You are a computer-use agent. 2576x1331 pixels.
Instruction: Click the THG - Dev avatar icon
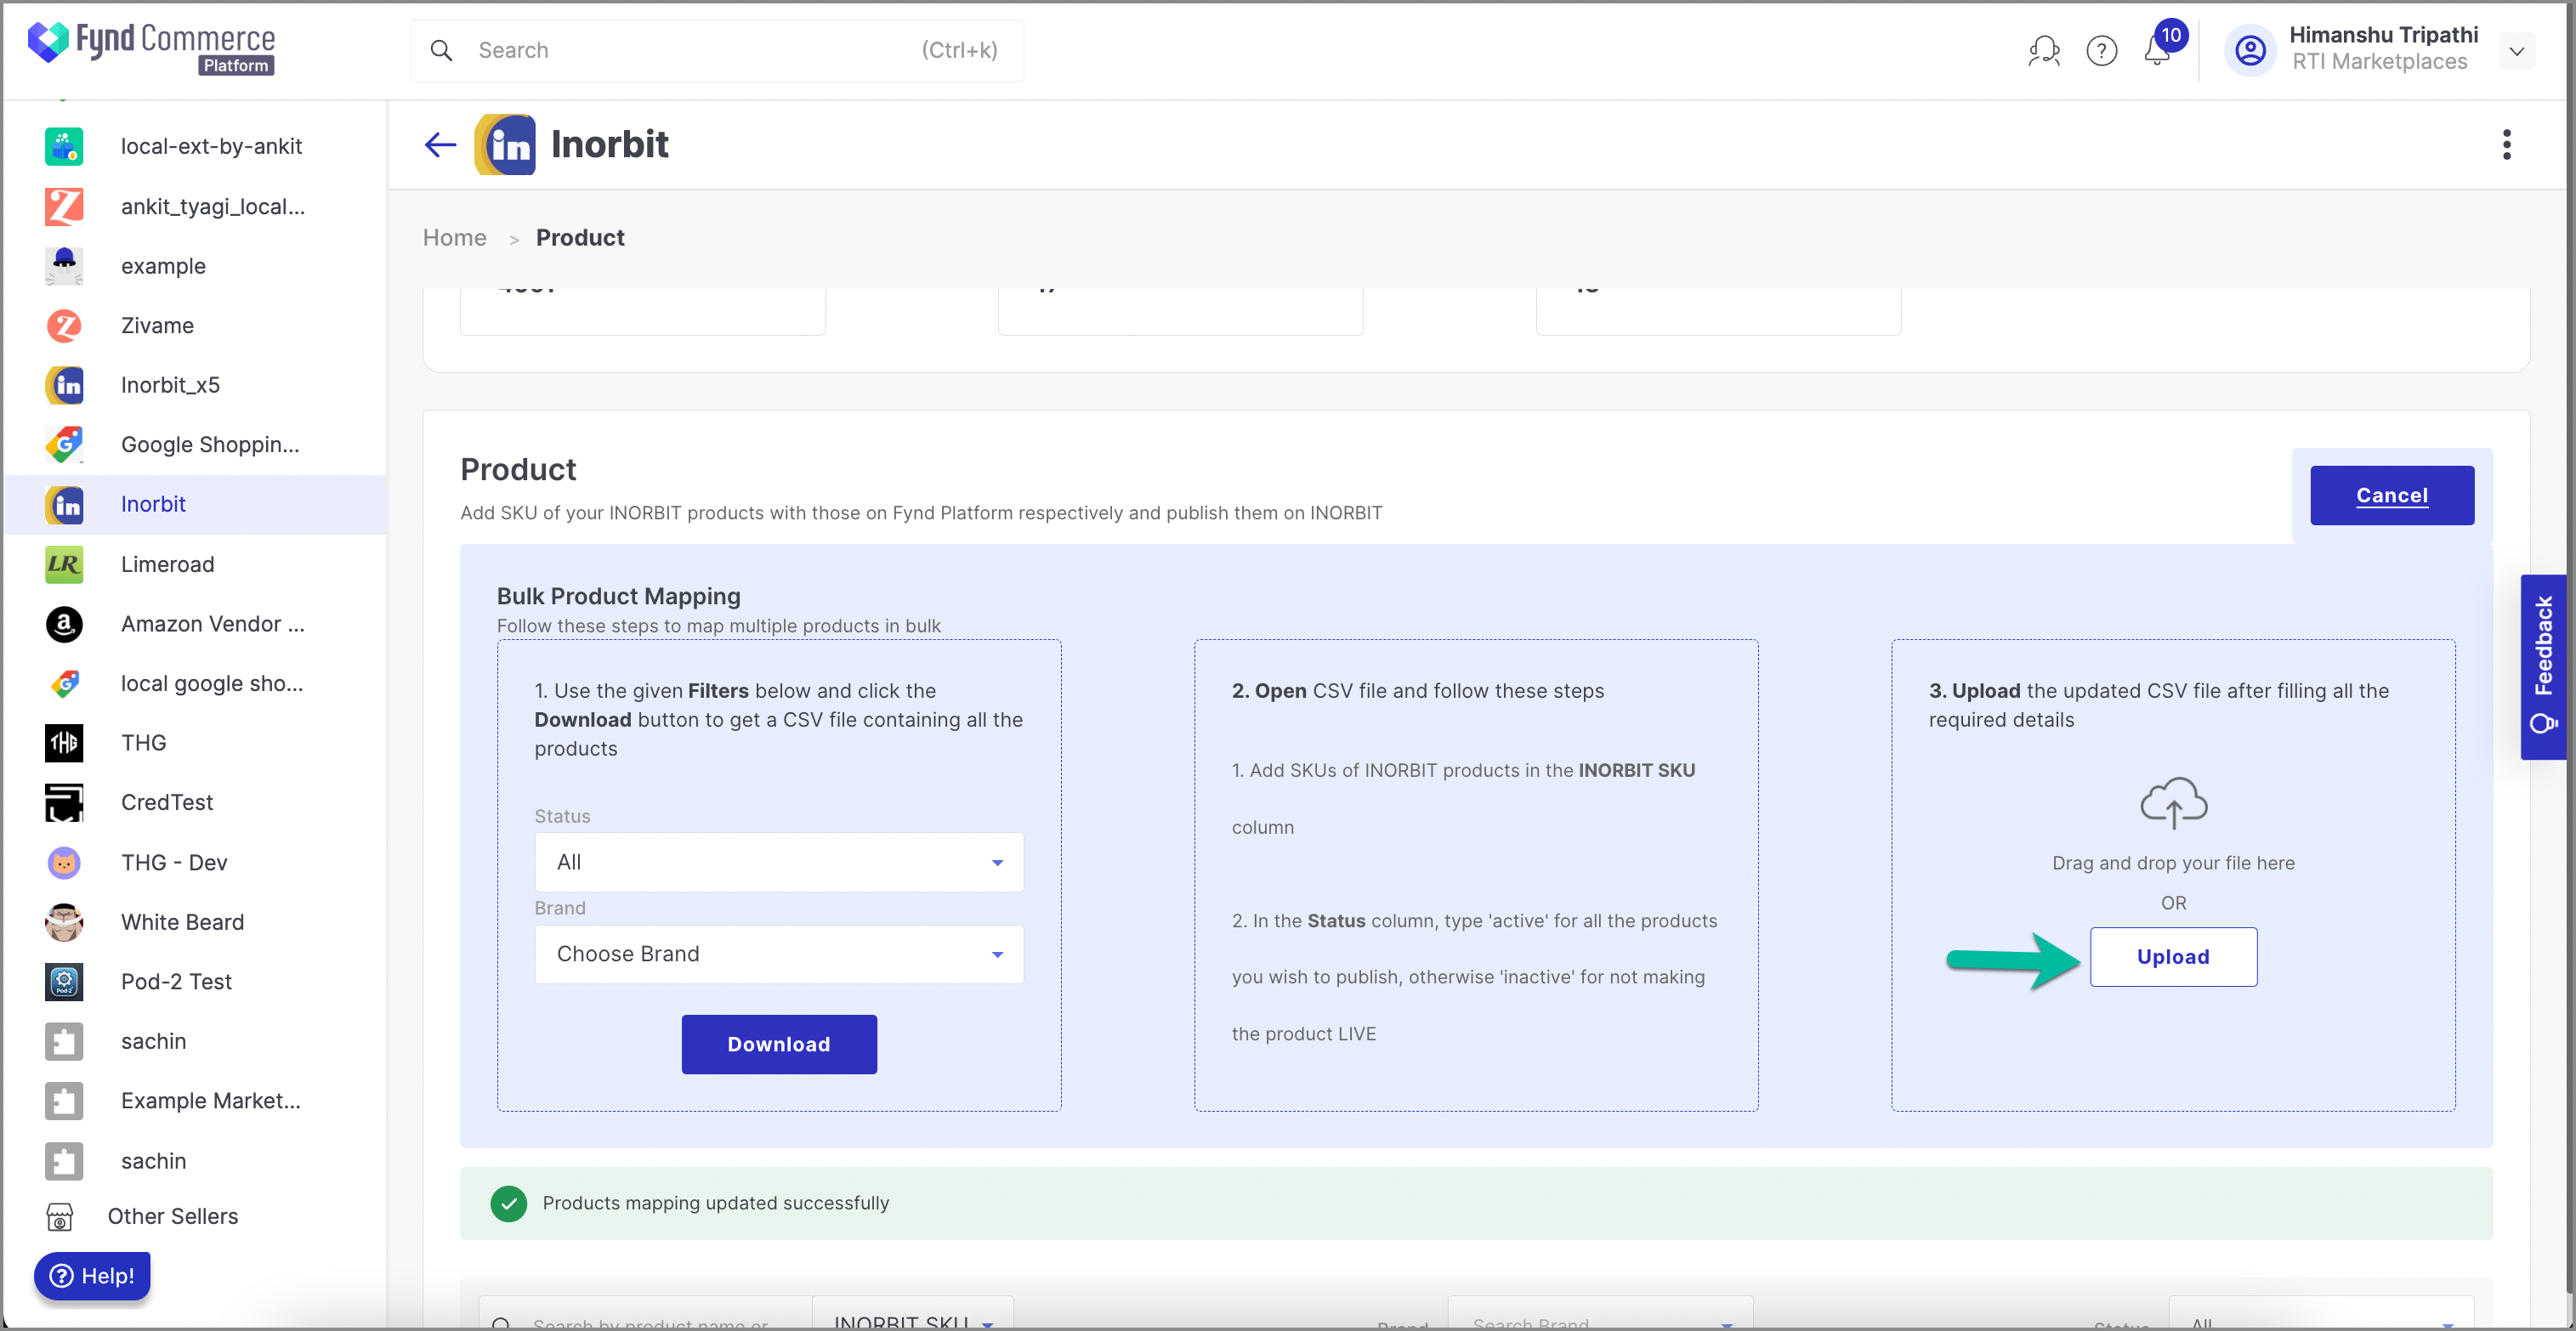64,862
